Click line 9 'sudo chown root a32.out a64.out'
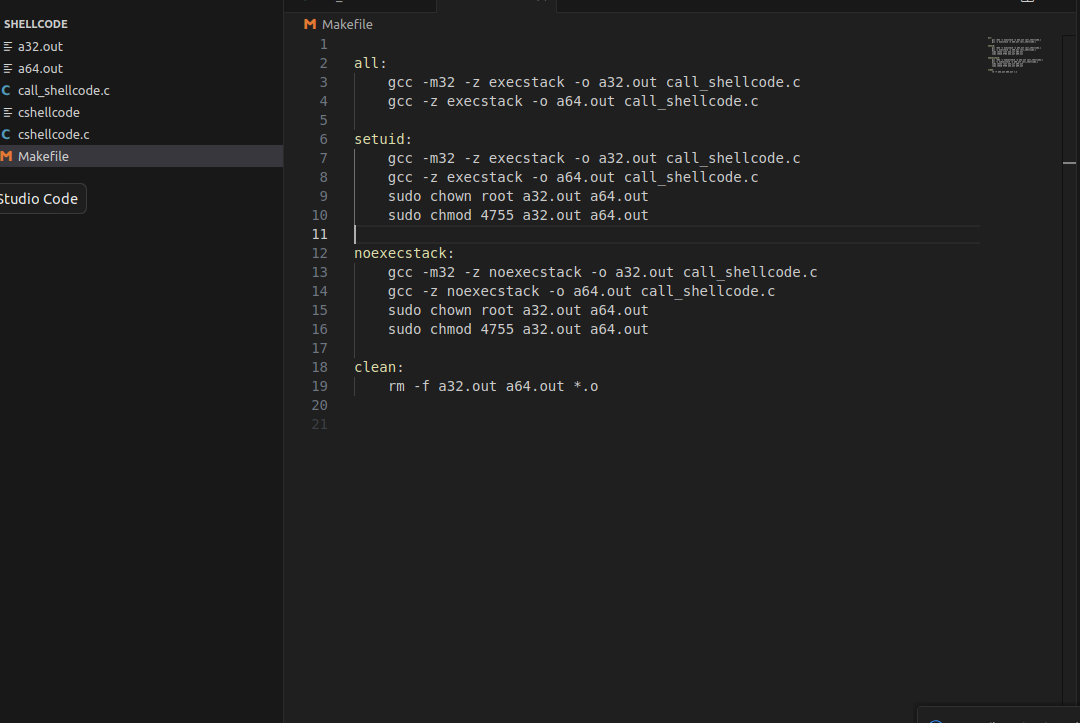The image size is (1080, 723). (518, 196)
